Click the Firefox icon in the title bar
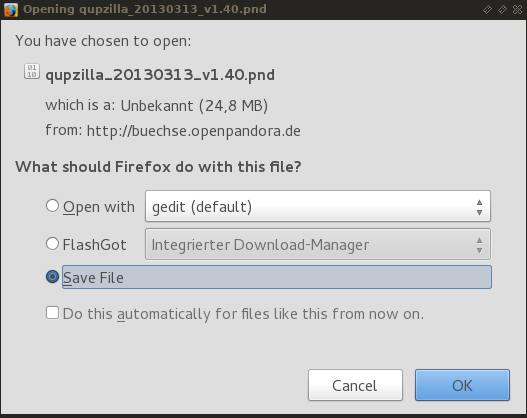 10,9
